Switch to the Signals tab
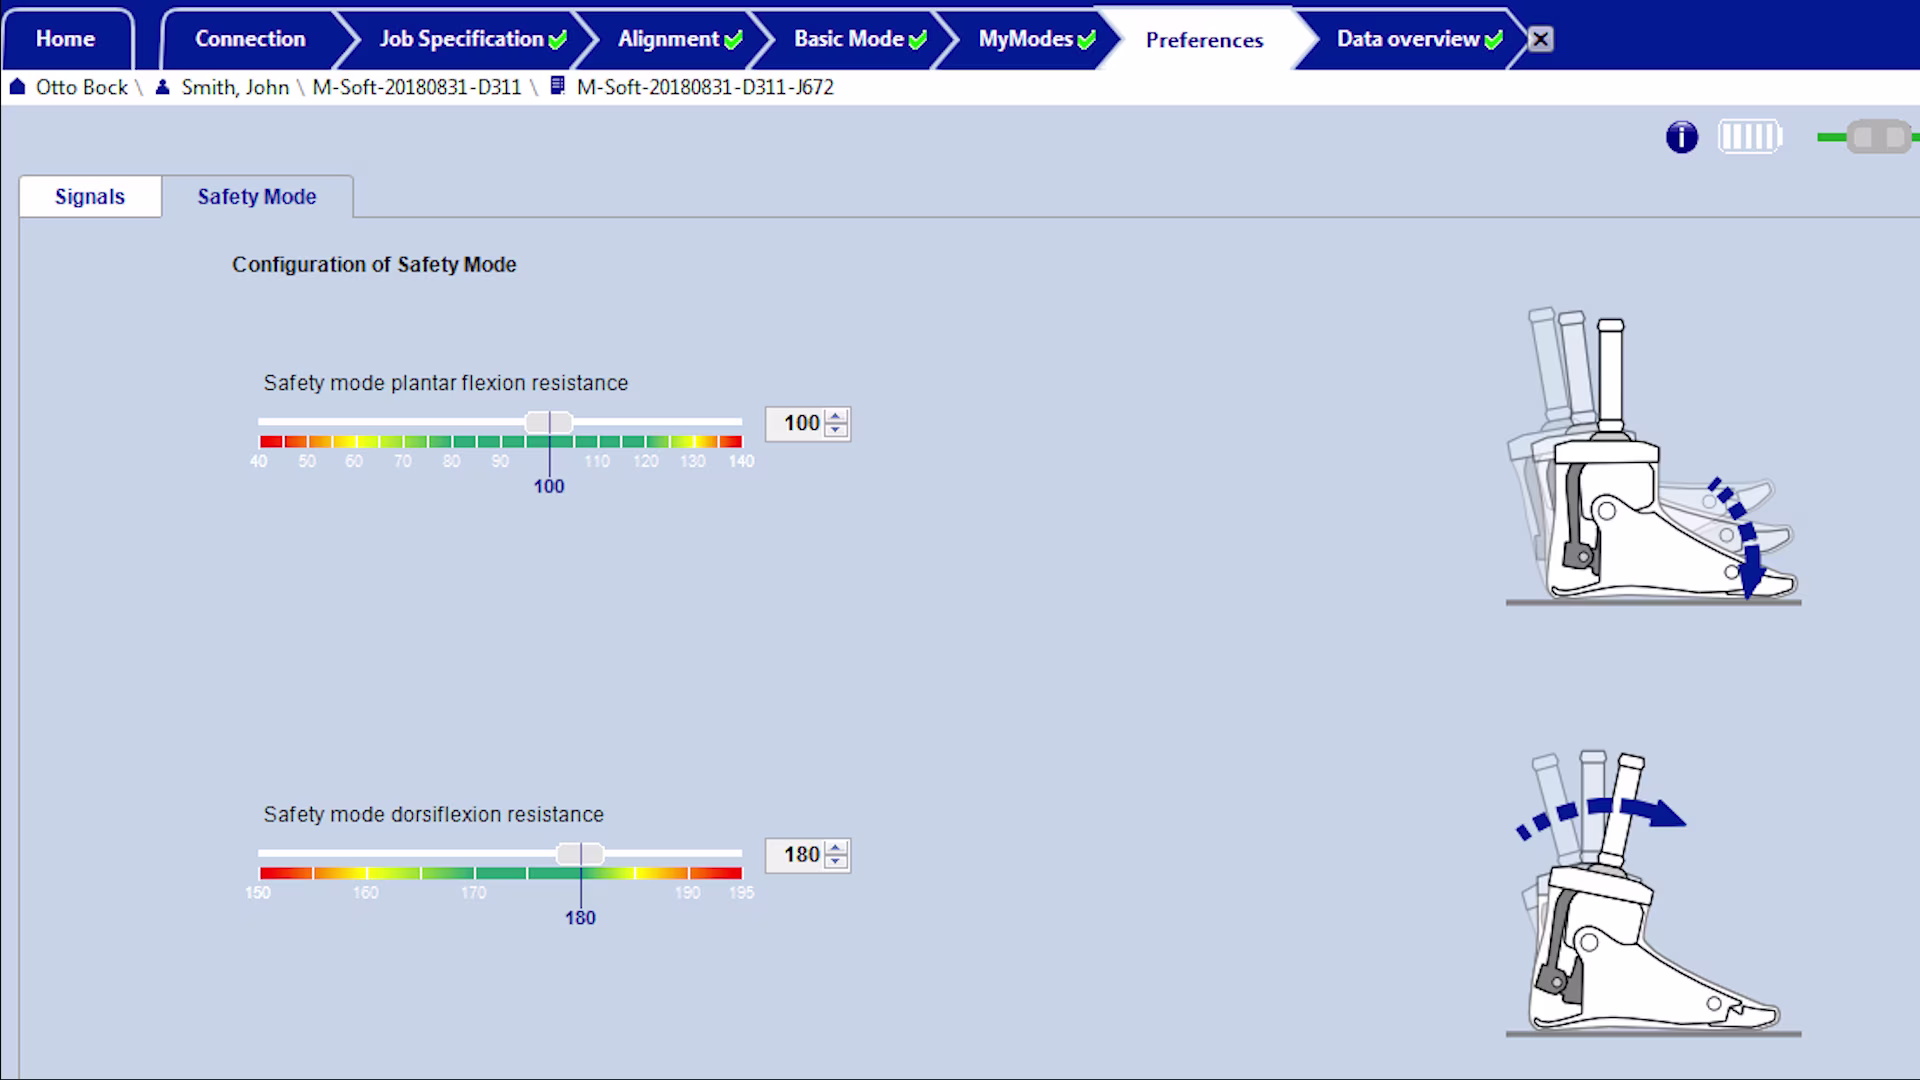 90,197
